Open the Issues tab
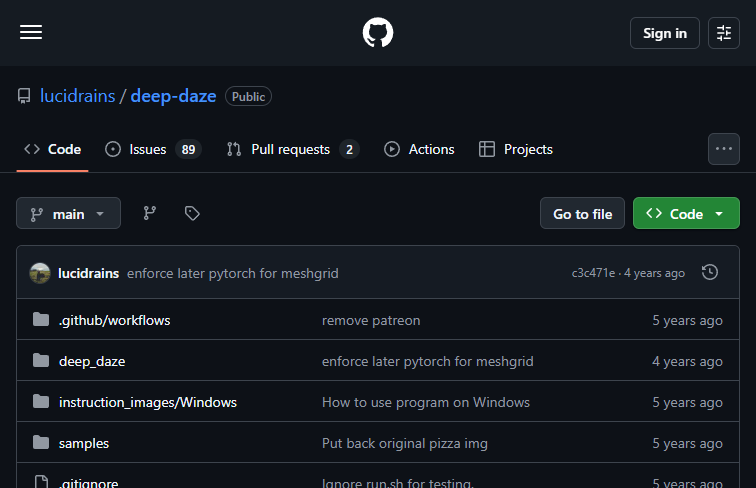This screenshot has width=756, height=488. (153, 149)
